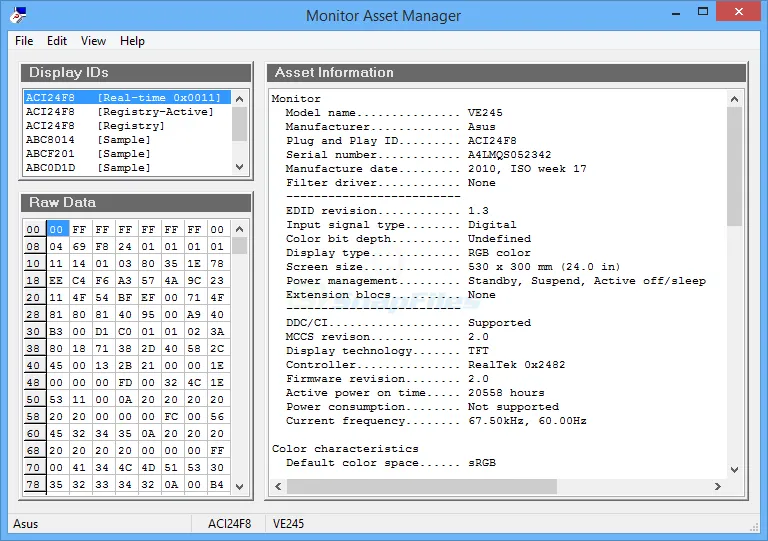This screenshot has height=541, width=768.
Task: Click Raw Data scroll up arrow
Action: click(240, 229)
